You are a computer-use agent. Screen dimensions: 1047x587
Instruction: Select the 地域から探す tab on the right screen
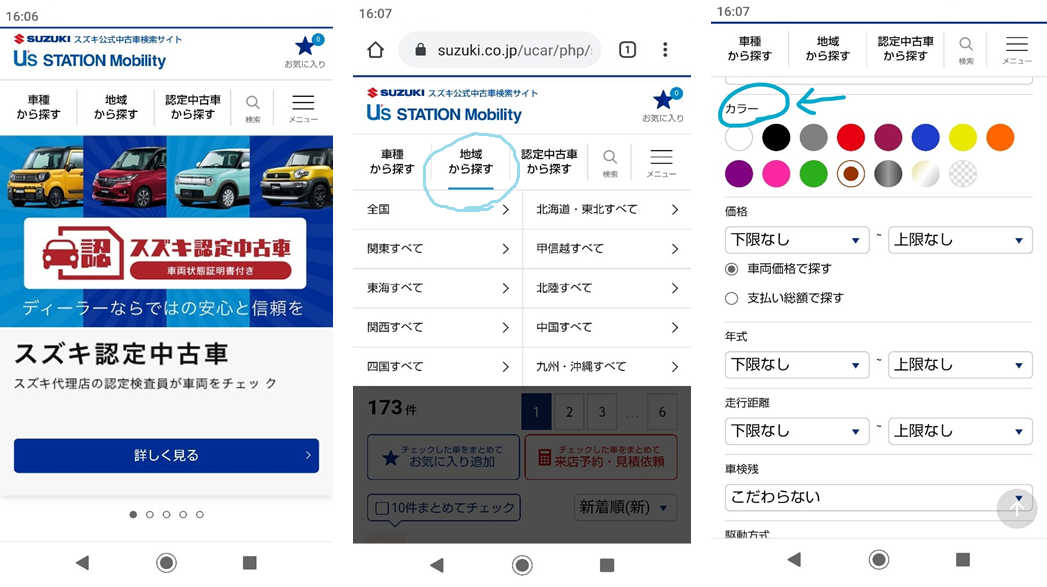coord(827,49)
